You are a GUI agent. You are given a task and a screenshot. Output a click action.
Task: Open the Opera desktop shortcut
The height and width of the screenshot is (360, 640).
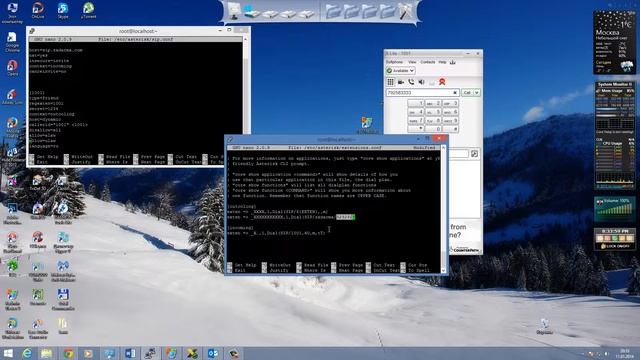pos(12,68)
